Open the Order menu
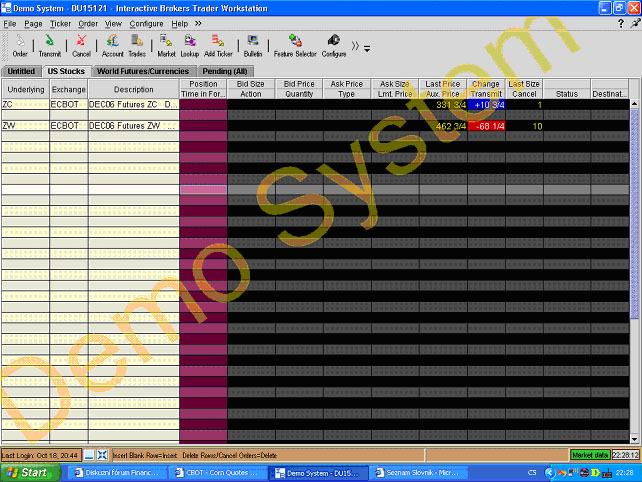The image size is (642, 482). tap(88, 24)
